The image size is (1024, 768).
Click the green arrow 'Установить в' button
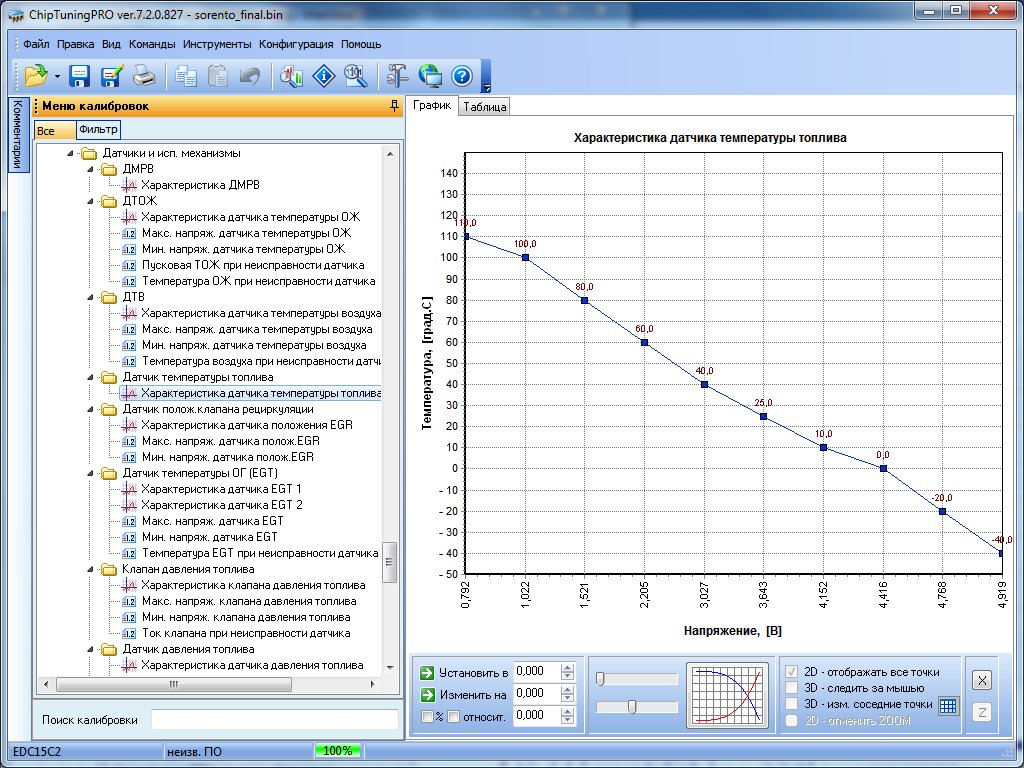coord(428,672)
